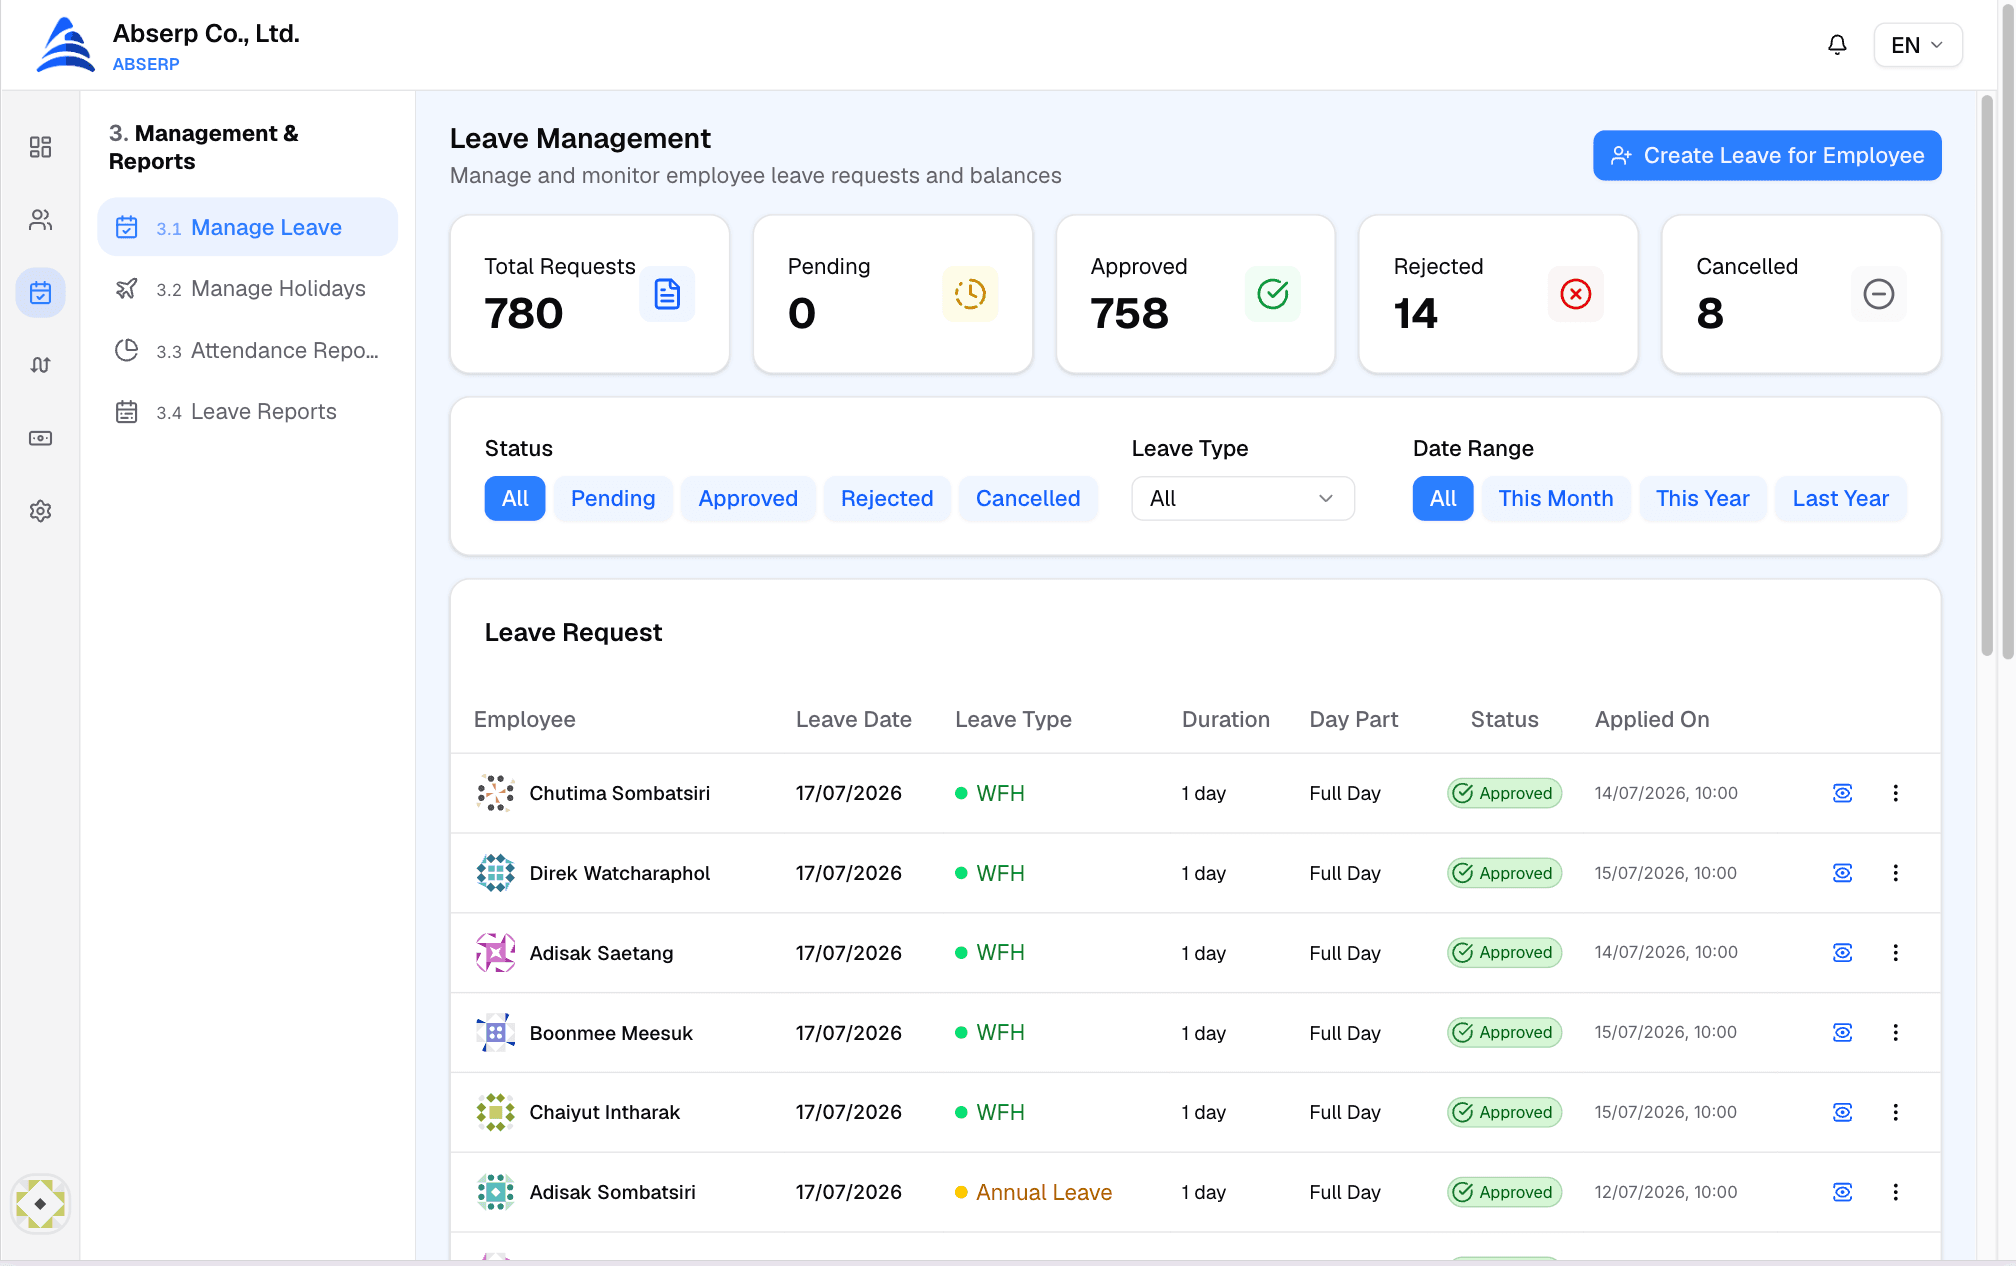View Chaiyut Intharak's leave details (eye icon)

[x=1842, y=1112]
